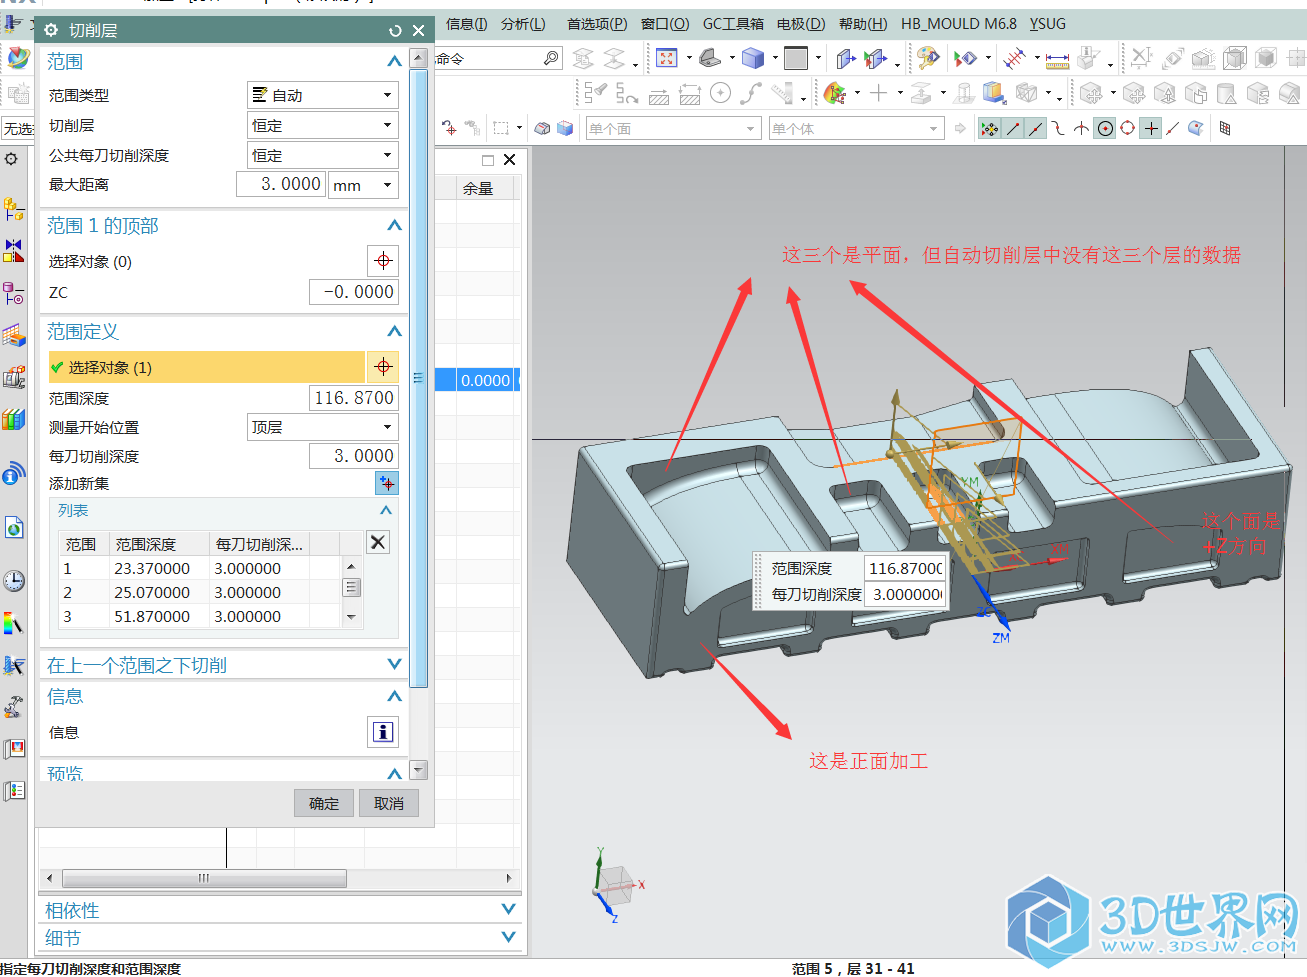
Task: Click the robot machining sidebar icon
Action: tap(14, 707)
